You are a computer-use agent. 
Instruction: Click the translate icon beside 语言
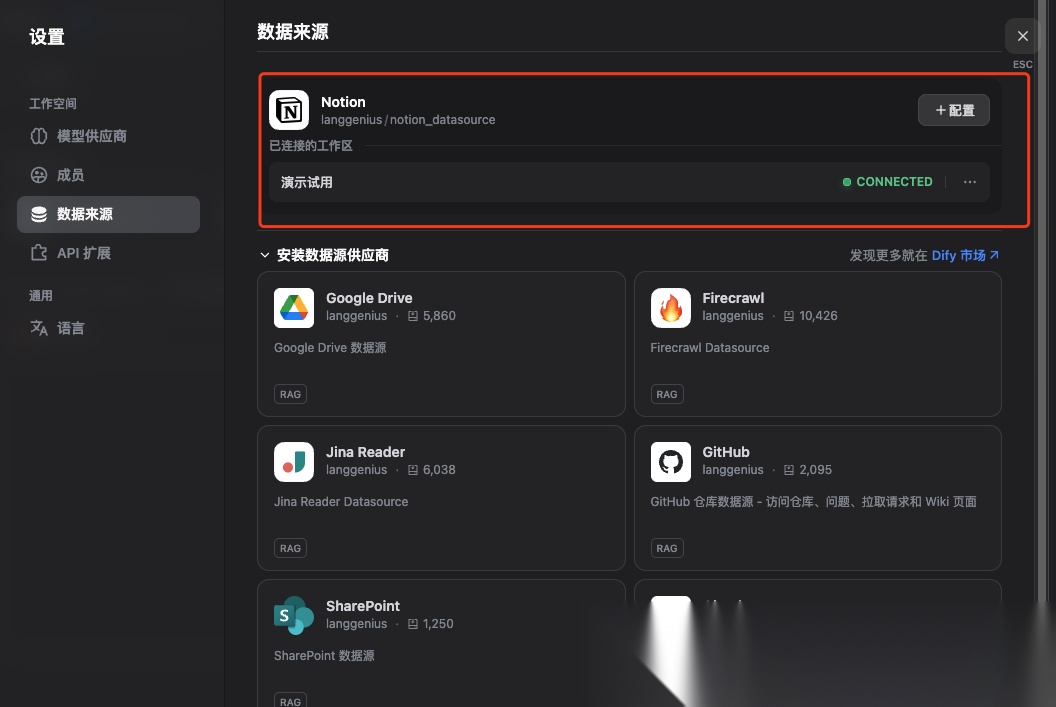click(x=39, y=328)
